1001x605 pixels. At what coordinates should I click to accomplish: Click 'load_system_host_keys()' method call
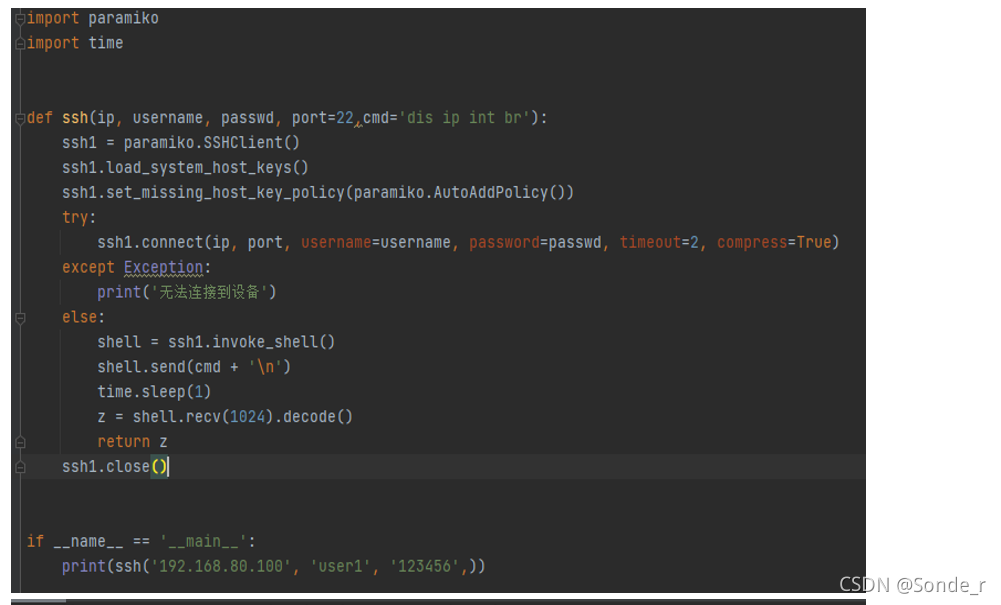pyautogui.click(x=207, y=168)
